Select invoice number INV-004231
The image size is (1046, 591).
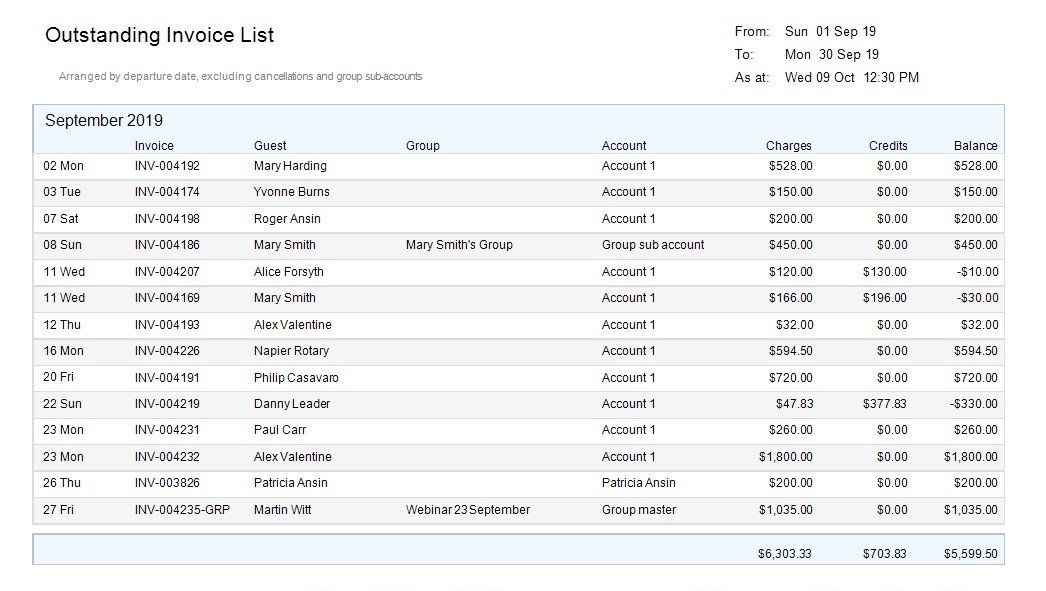[x=167, y=430]
